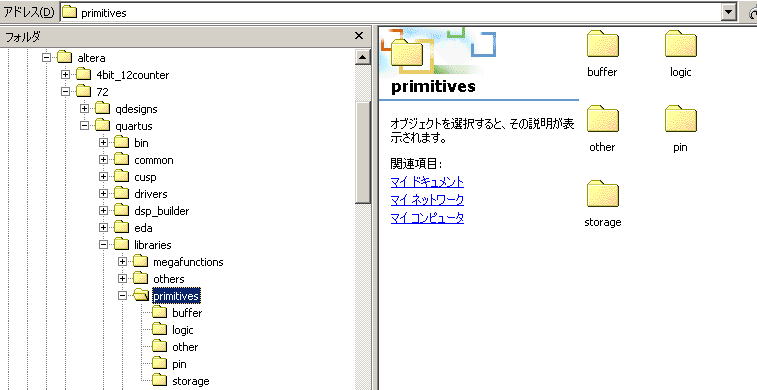The height and width of the screenshot is (390, 757).
Task: Click the folder tree scroll up arrow
Action: point(363,57)
